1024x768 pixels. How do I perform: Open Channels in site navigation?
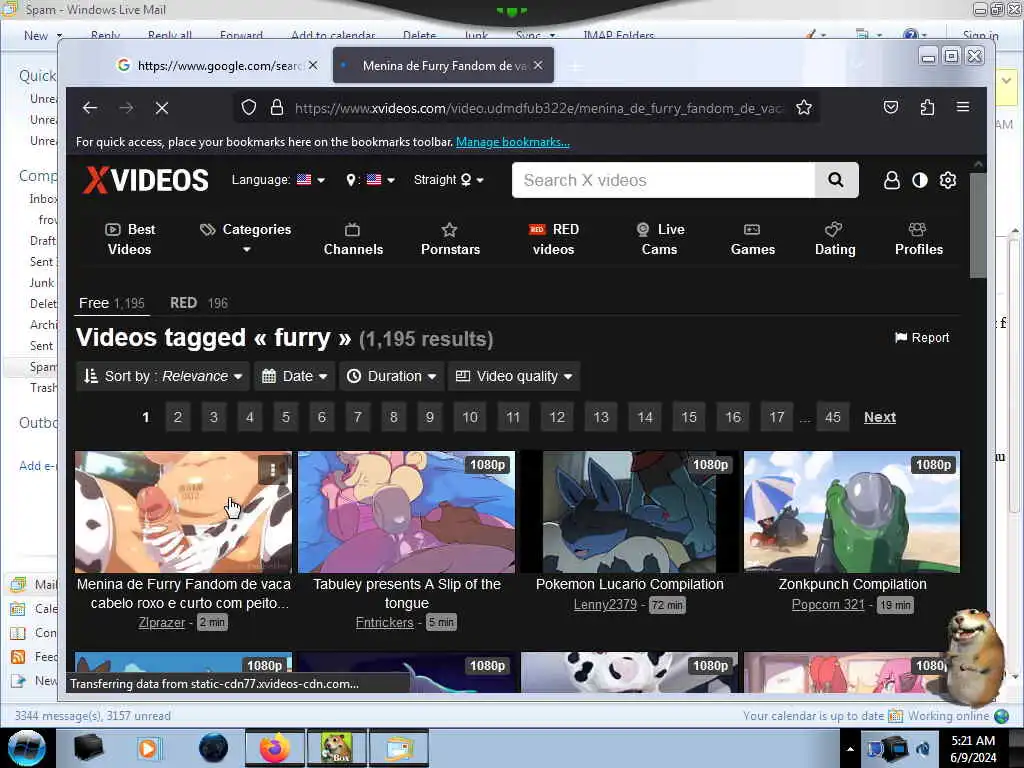353,239
